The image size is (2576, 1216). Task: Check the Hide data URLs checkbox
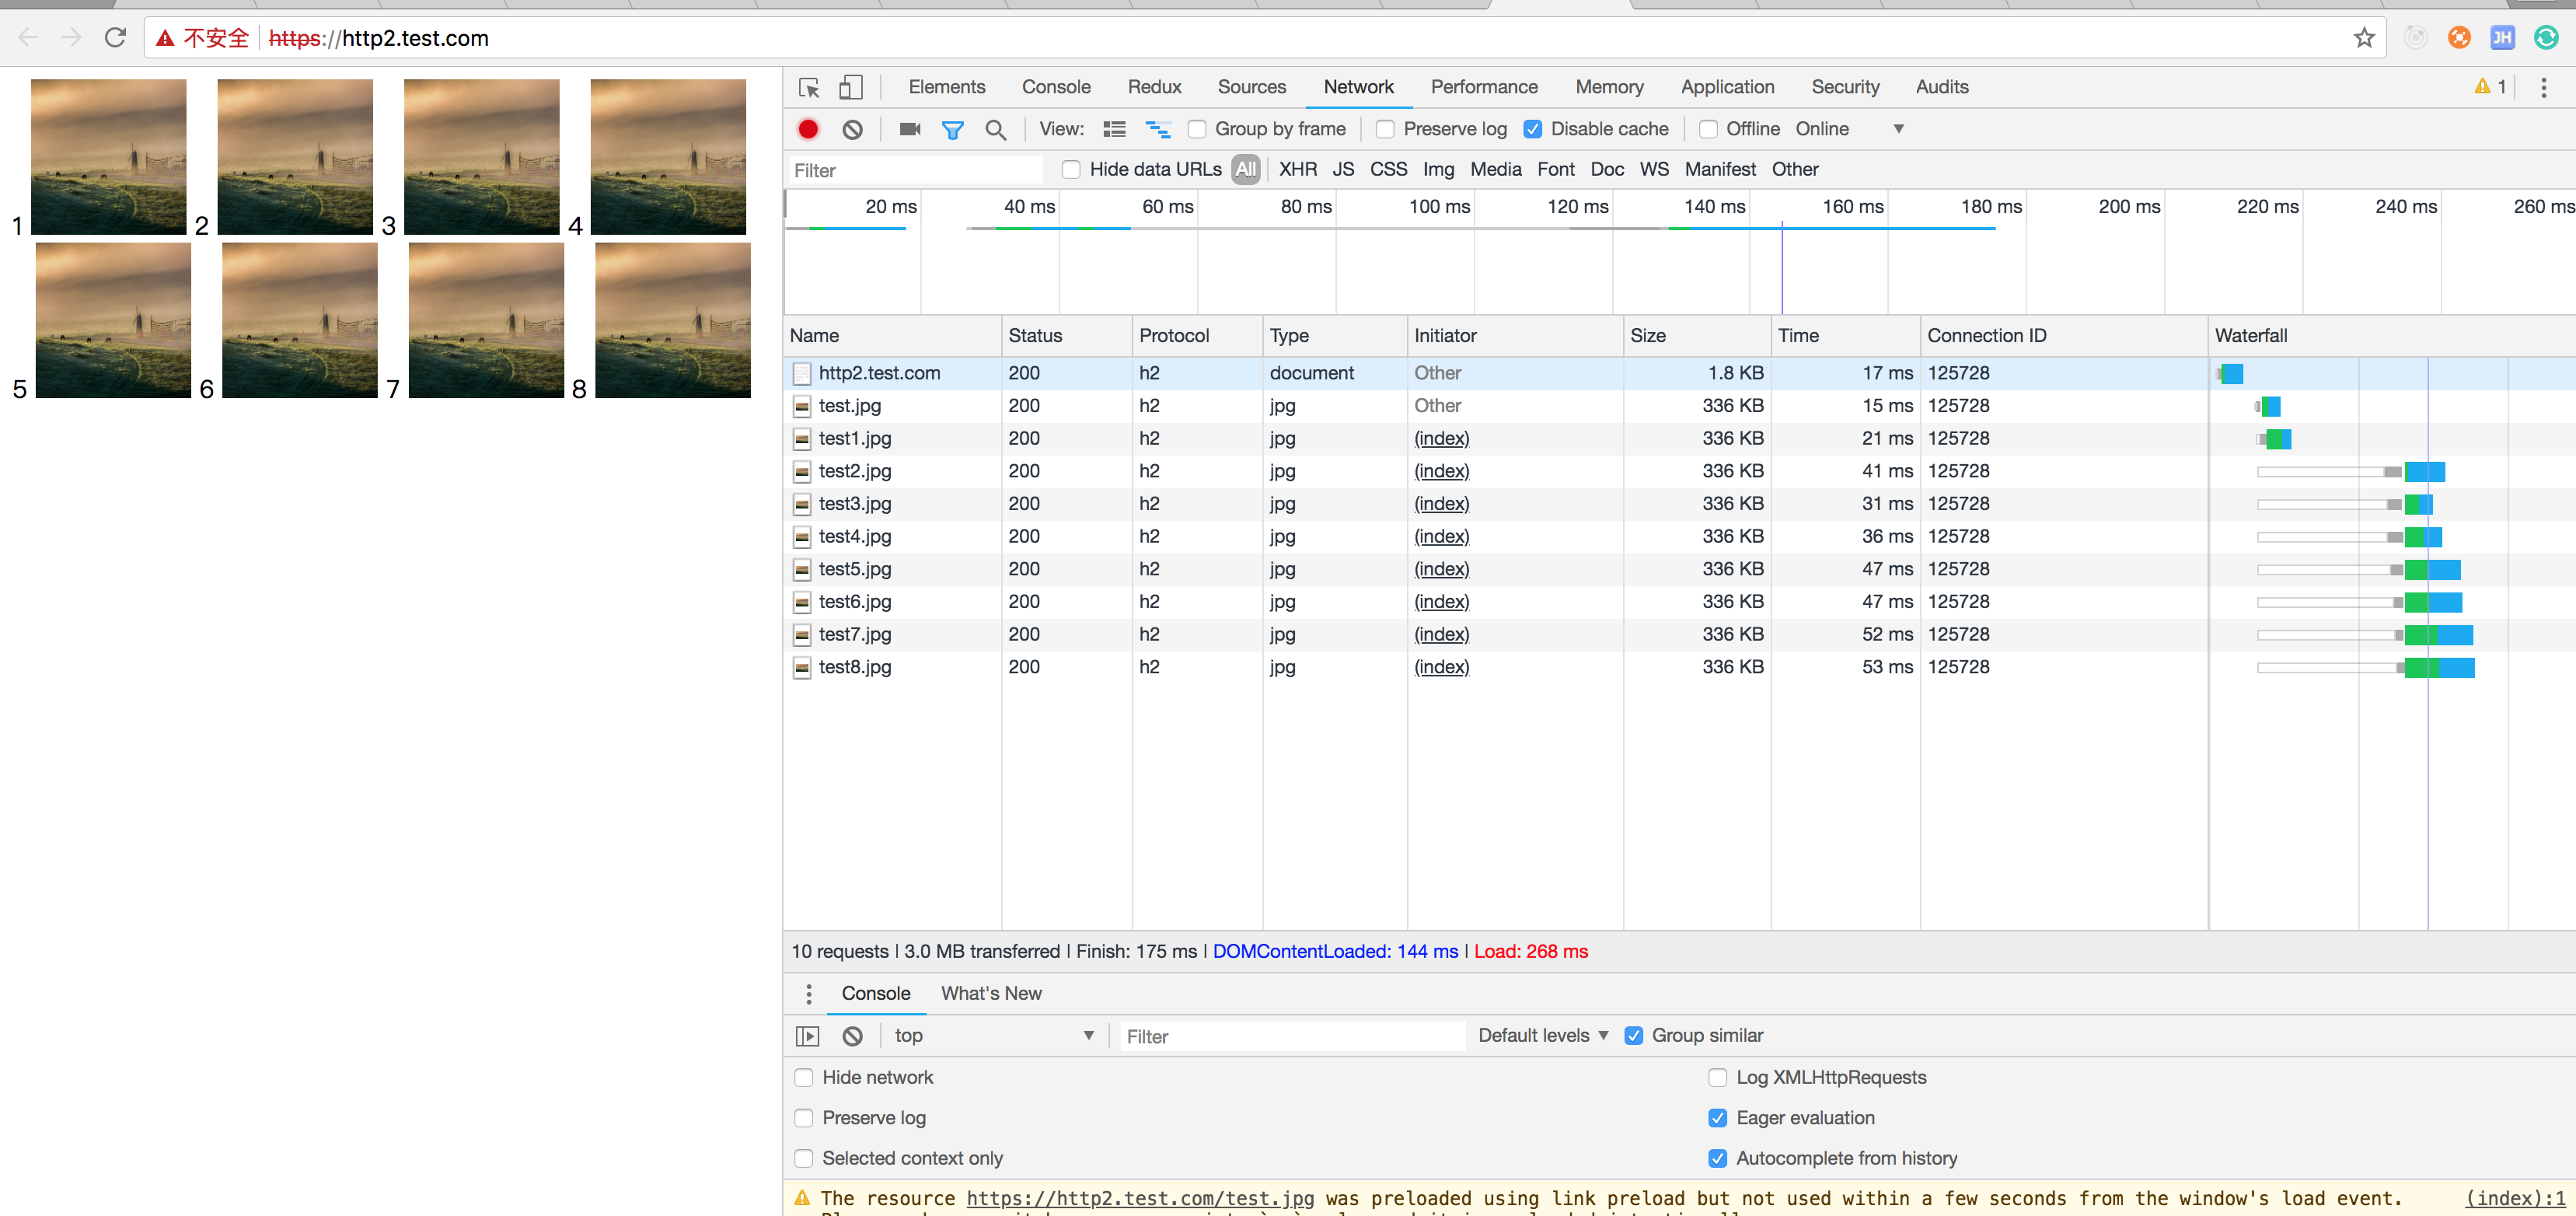1071,170
